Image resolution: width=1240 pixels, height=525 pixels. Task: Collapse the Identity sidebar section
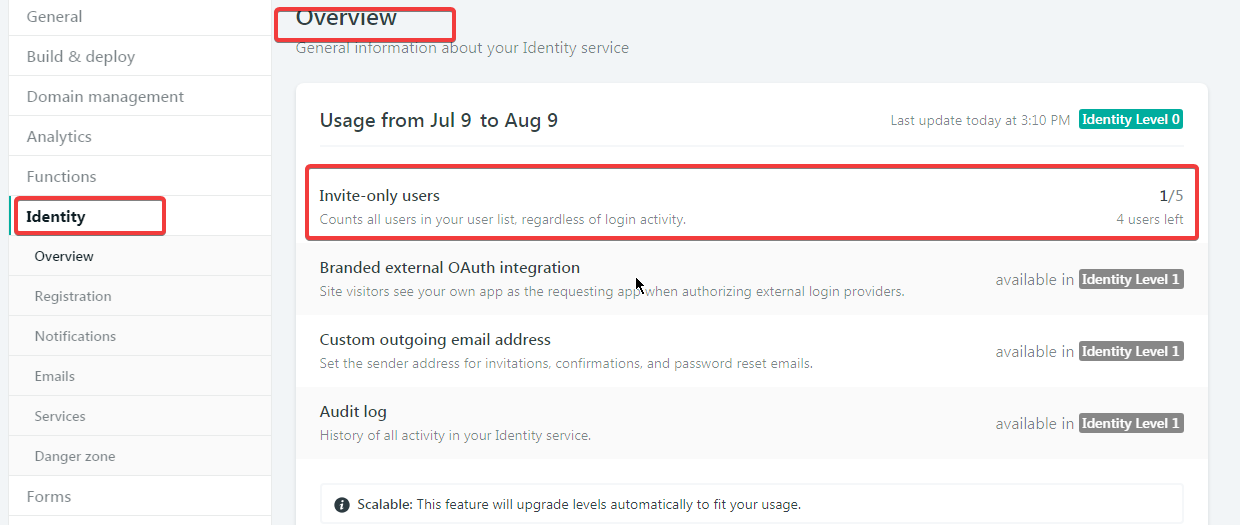56,217
